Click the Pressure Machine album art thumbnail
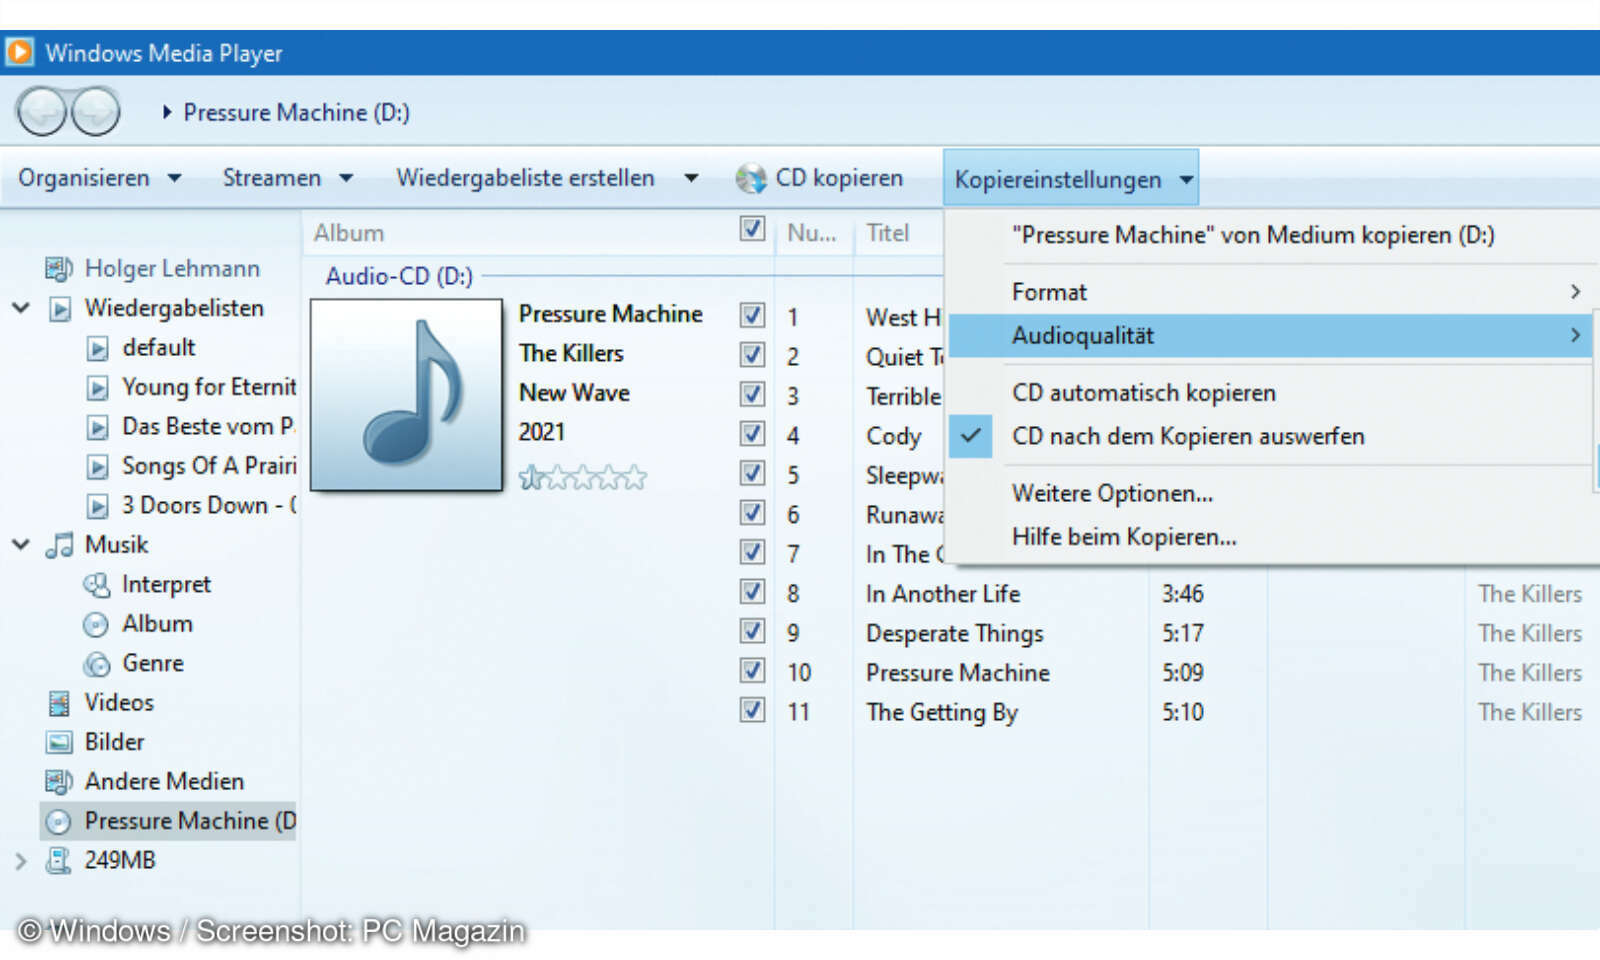 click(406, 394)
